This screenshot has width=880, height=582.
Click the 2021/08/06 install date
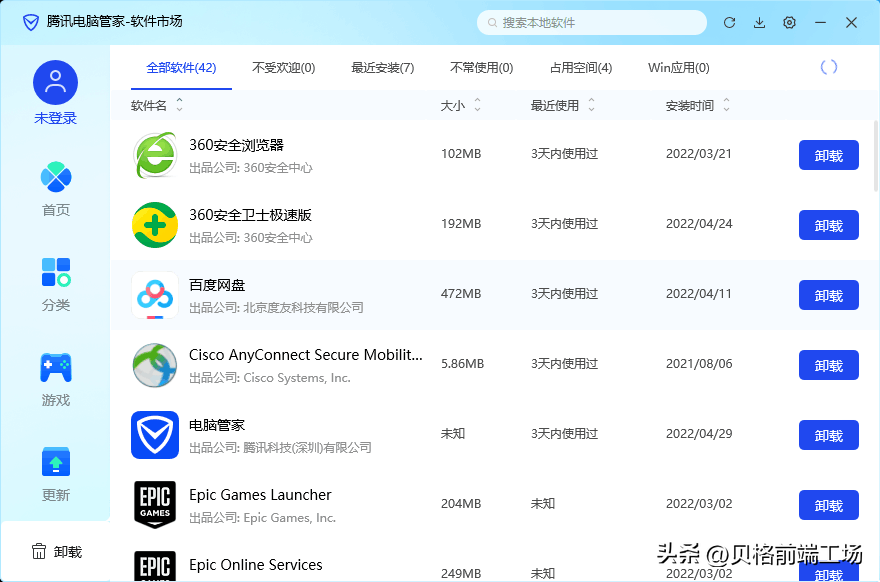(x=699, y=364)
